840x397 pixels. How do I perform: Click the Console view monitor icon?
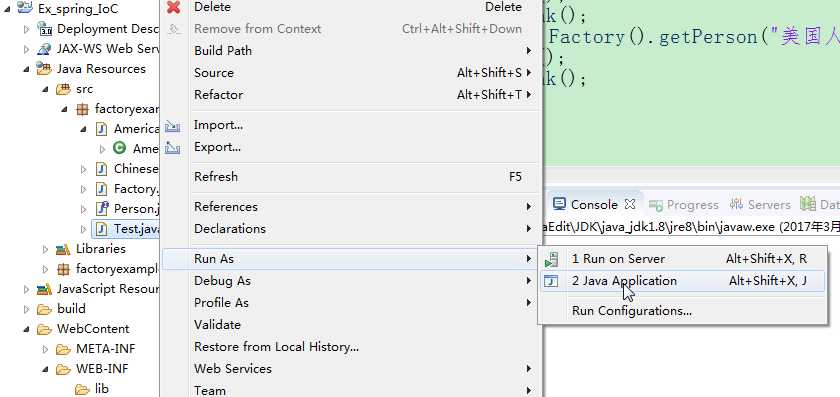559,204
